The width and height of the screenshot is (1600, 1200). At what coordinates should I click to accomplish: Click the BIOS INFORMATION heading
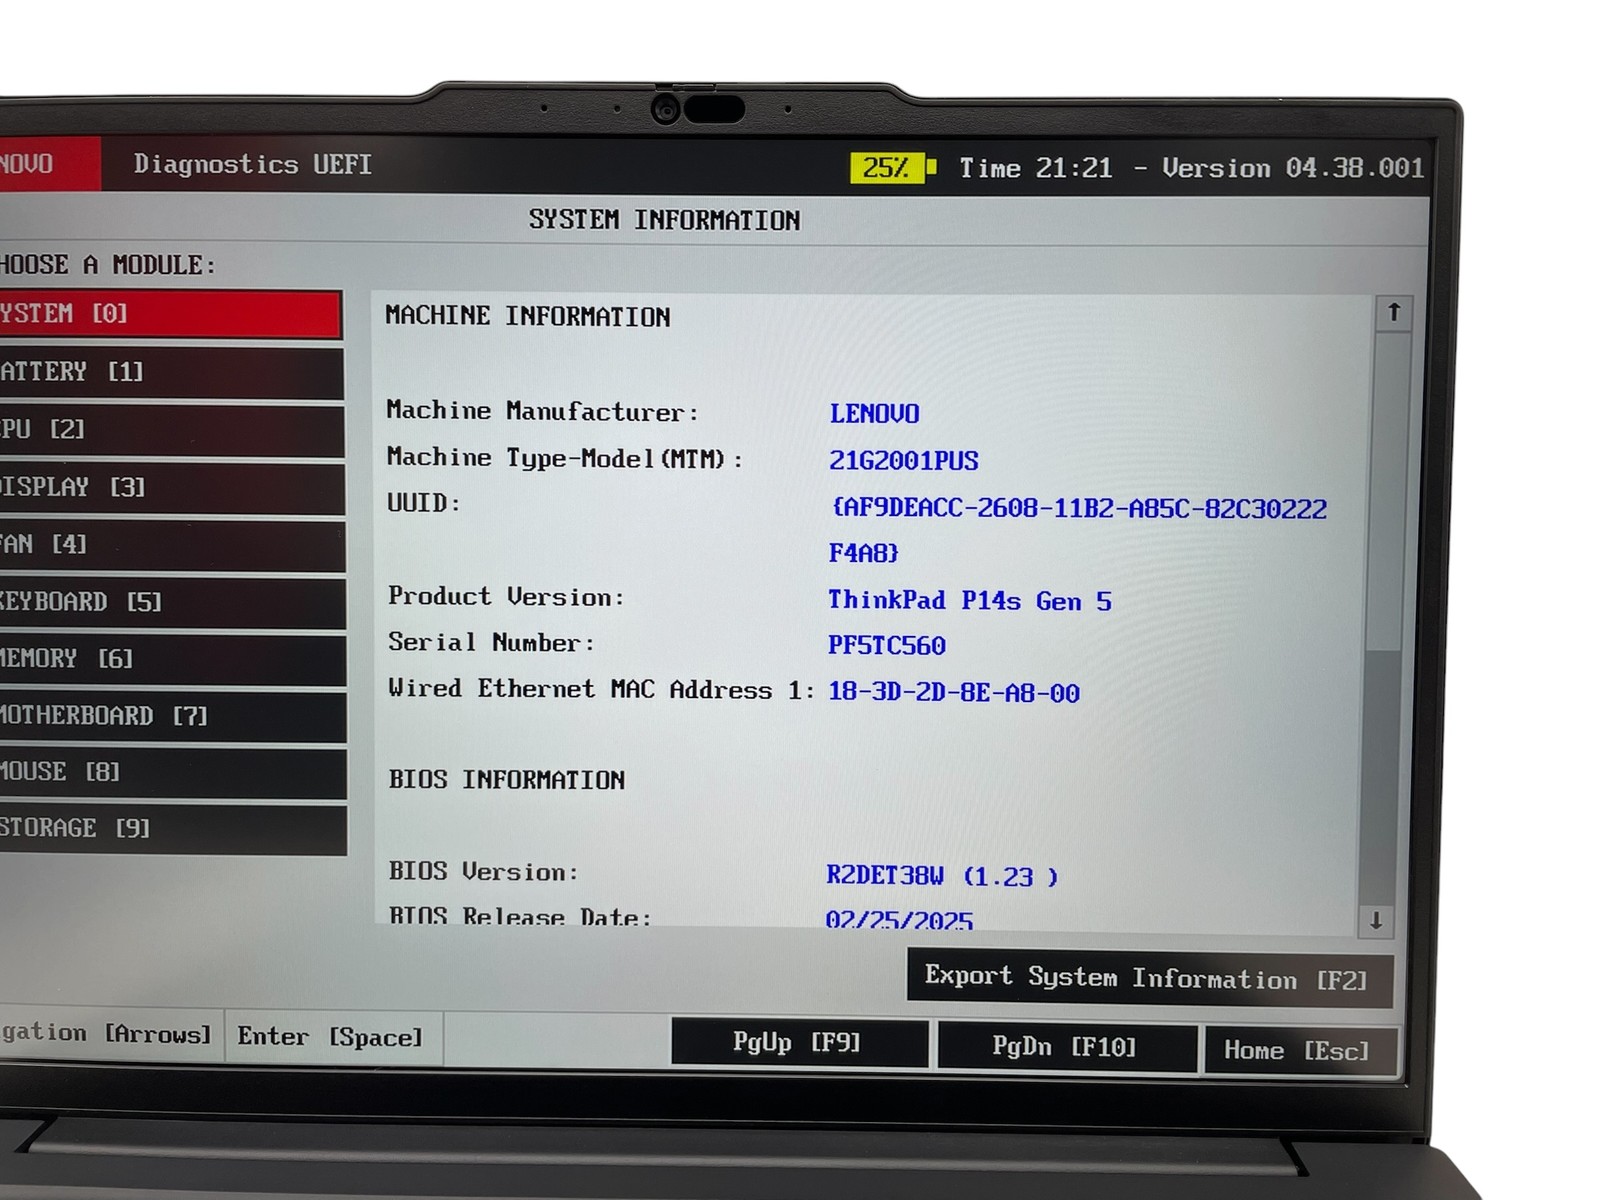pos(507,780)
